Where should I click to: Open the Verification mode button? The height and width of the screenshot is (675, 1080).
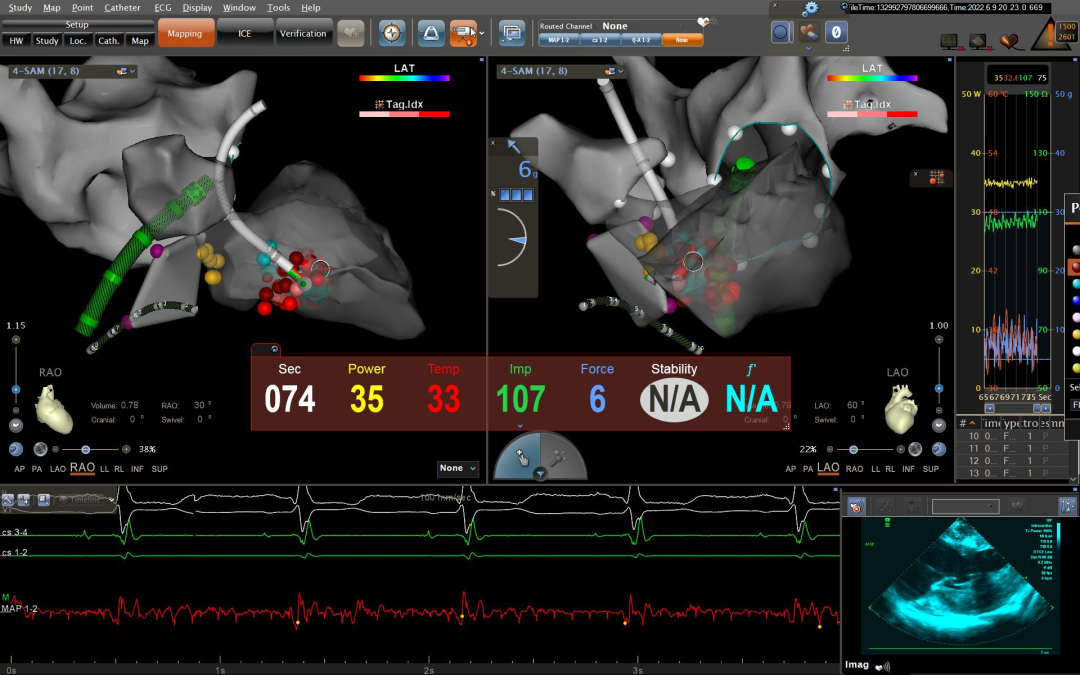[x=303, y=33]
